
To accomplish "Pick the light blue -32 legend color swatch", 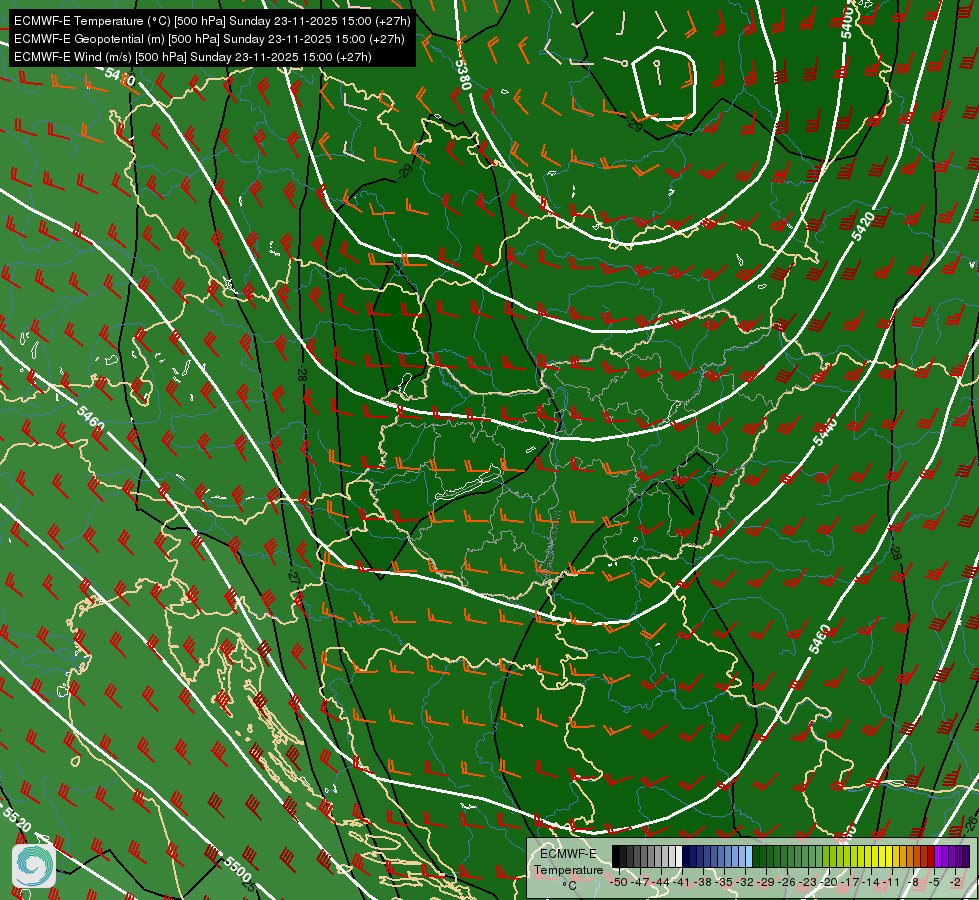I will pos(742,856).
